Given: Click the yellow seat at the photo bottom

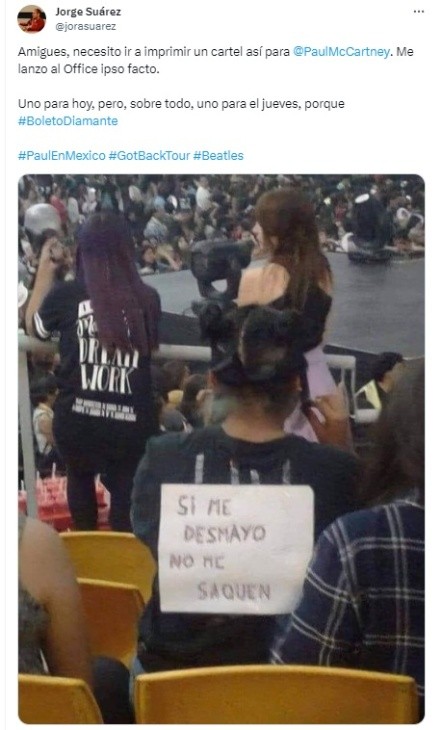Looking at the screenshot, I should 276,694.
